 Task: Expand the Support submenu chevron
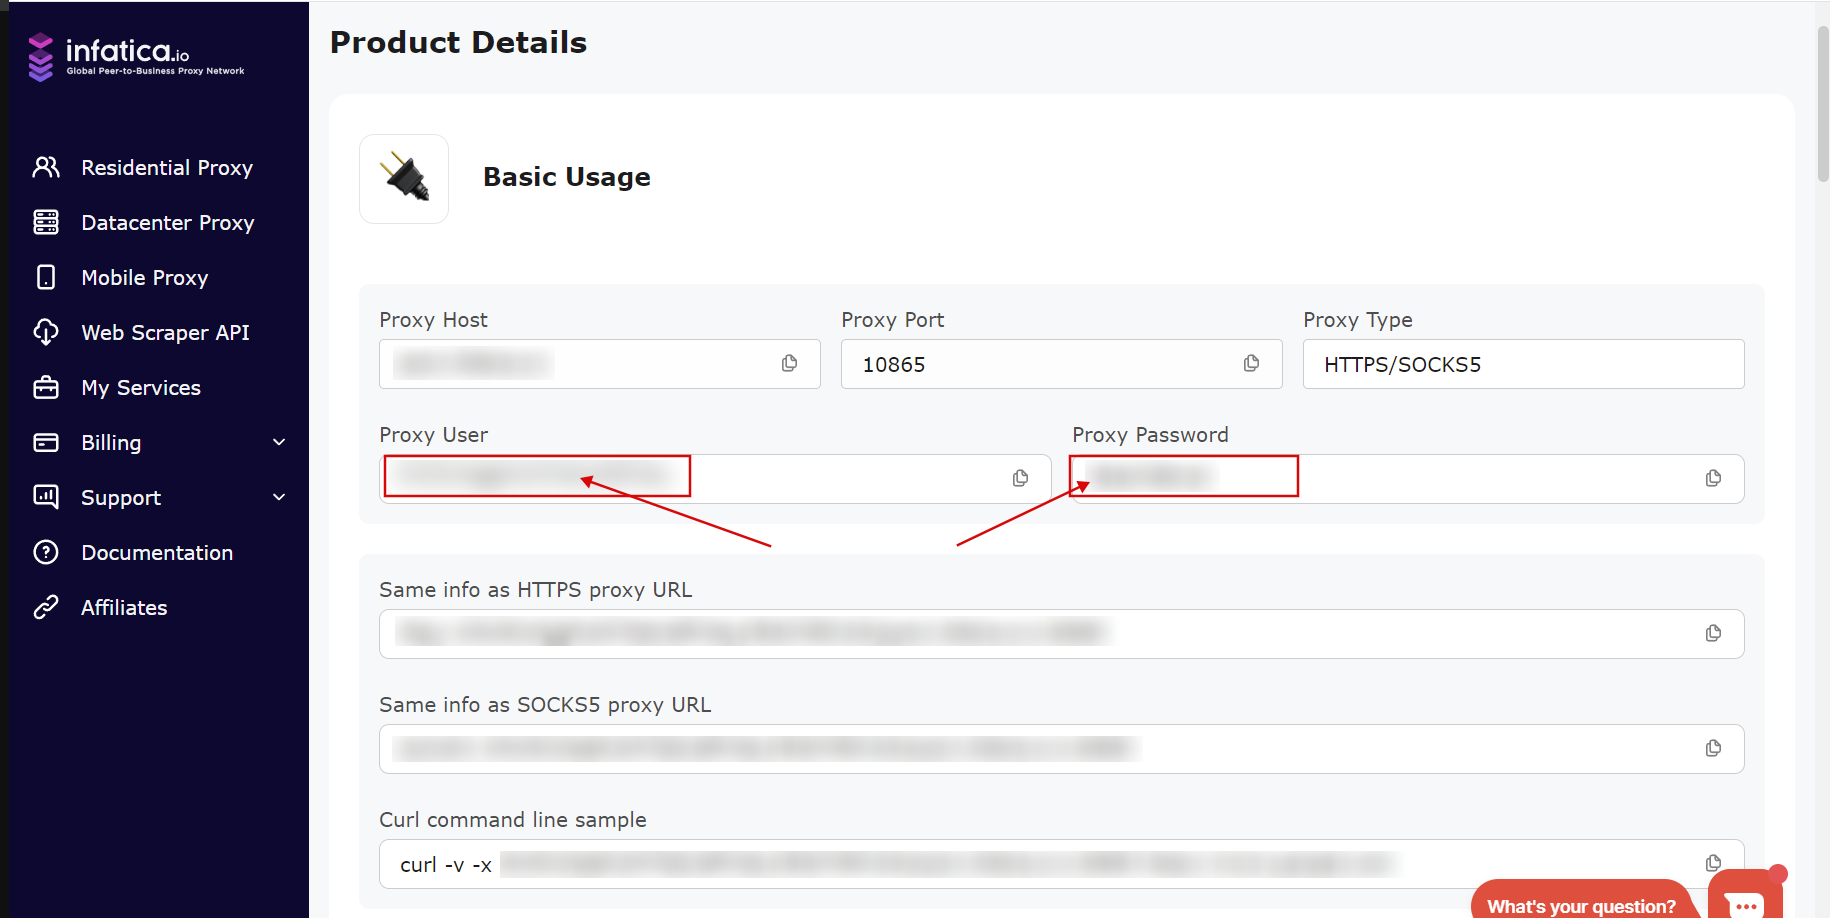click(x=280, y=497)
